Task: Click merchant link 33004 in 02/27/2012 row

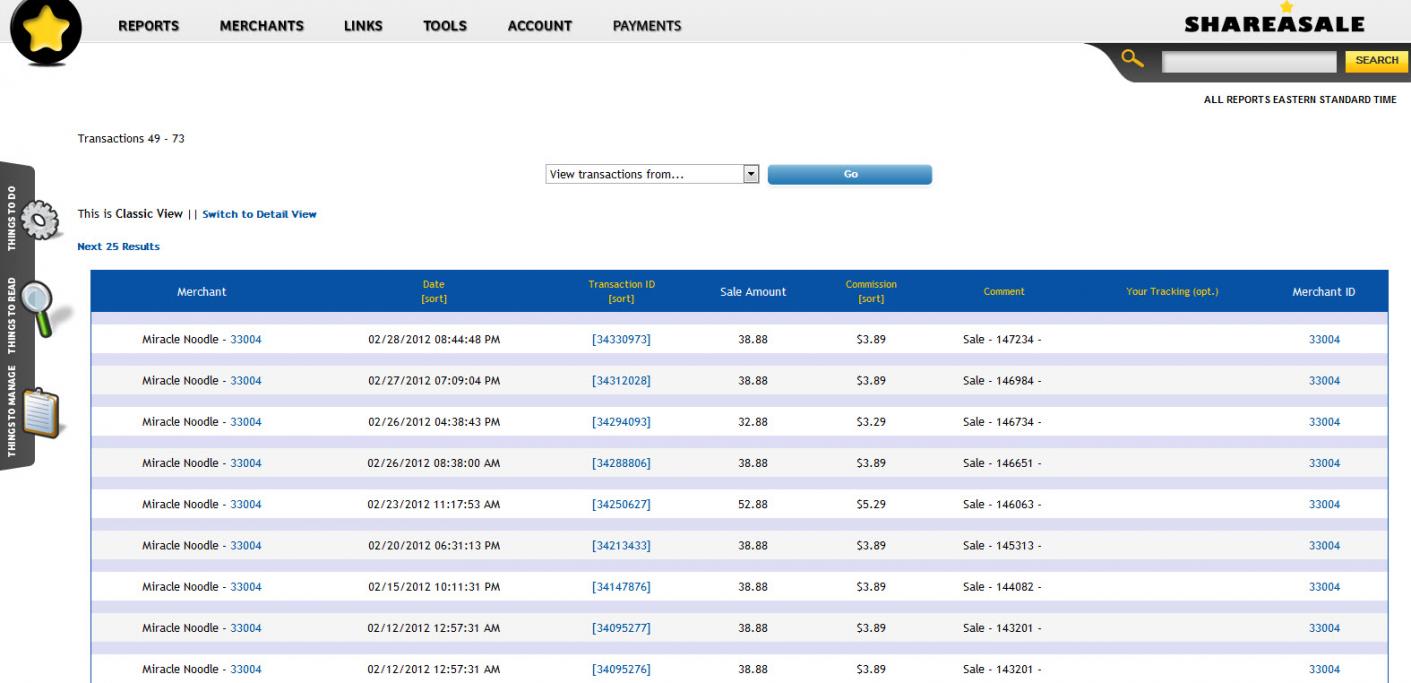Action: click(x=246, y=381)
